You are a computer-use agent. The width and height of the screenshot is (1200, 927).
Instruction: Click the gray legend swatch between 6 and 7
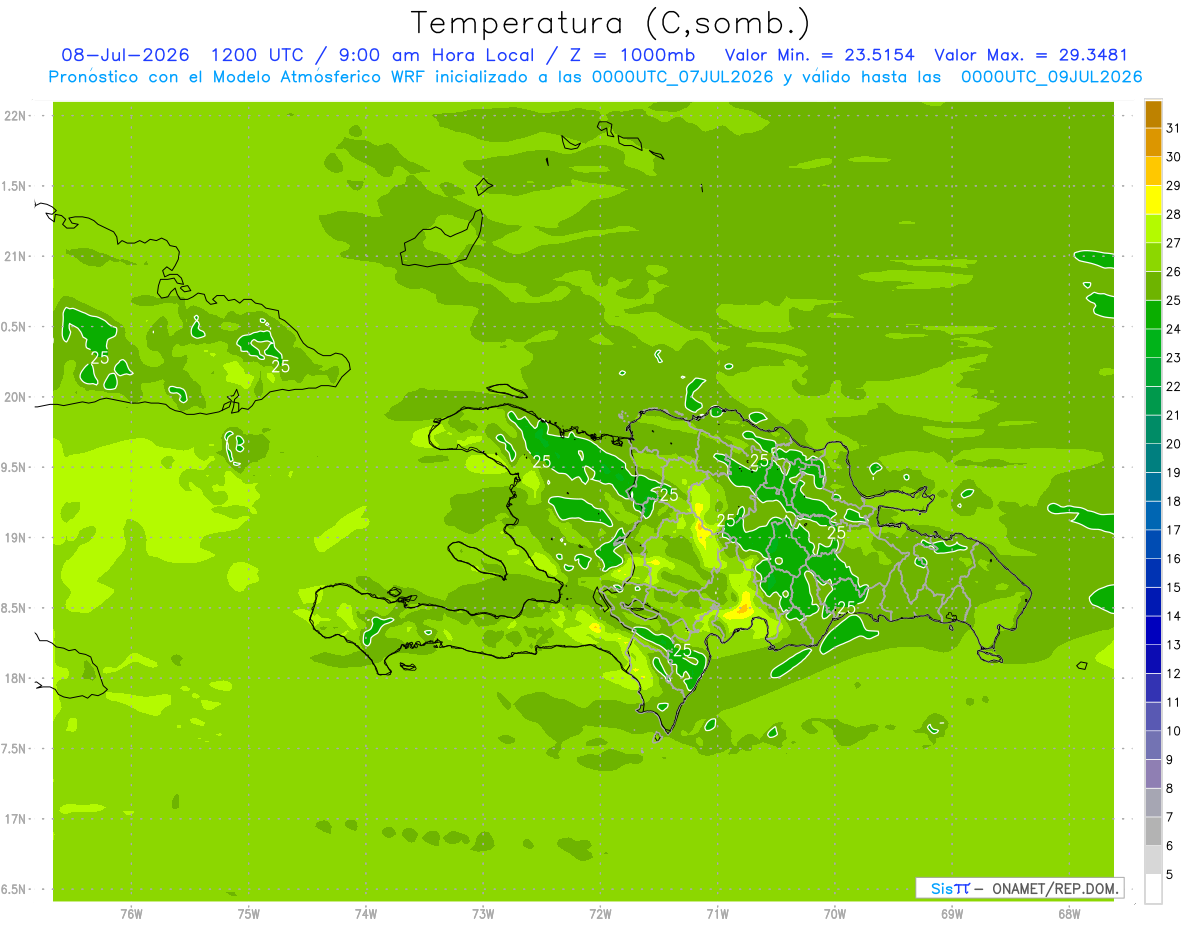1153,831
